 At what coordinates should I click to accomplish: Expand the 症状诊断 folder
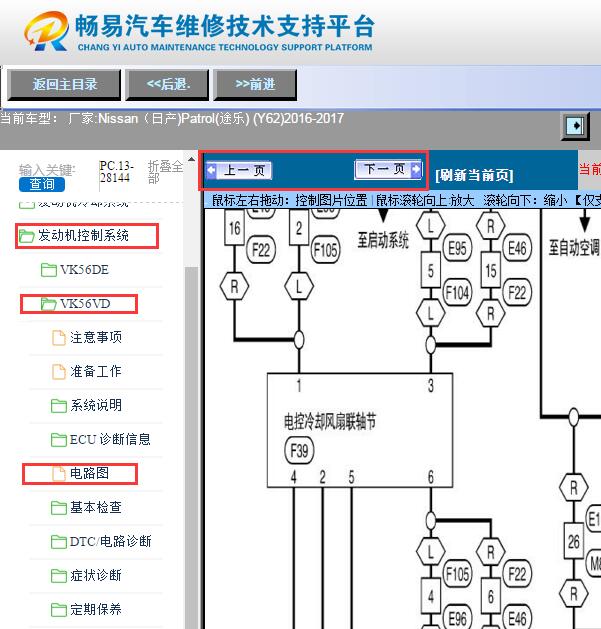pyautogui.click(x=95, y=576)
